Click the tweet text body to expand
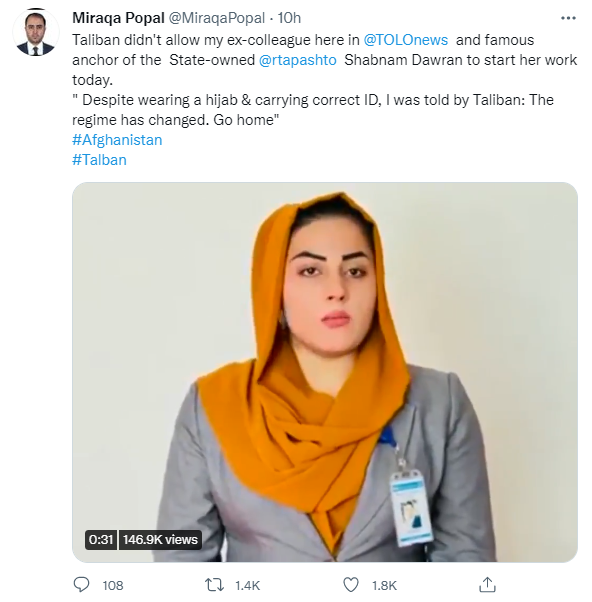Screen dimensions: 592x602 (324, 80)
